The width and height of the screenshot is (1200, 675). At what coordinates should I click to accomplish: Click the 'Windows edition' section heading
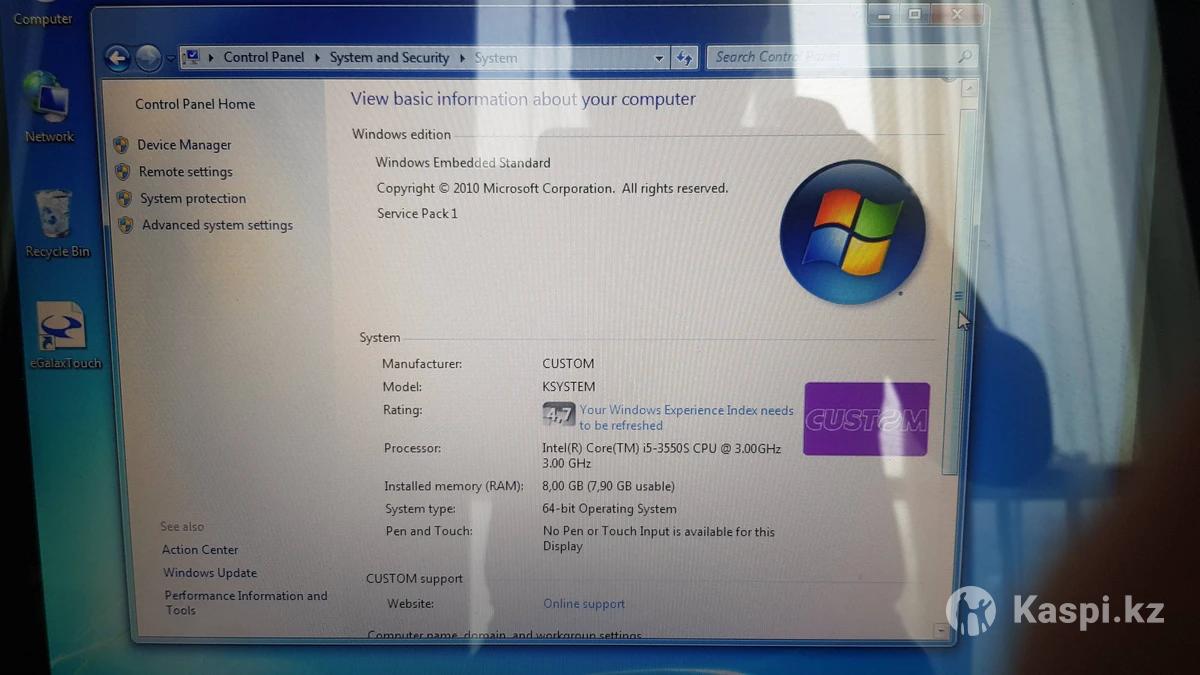pos(401,134)
